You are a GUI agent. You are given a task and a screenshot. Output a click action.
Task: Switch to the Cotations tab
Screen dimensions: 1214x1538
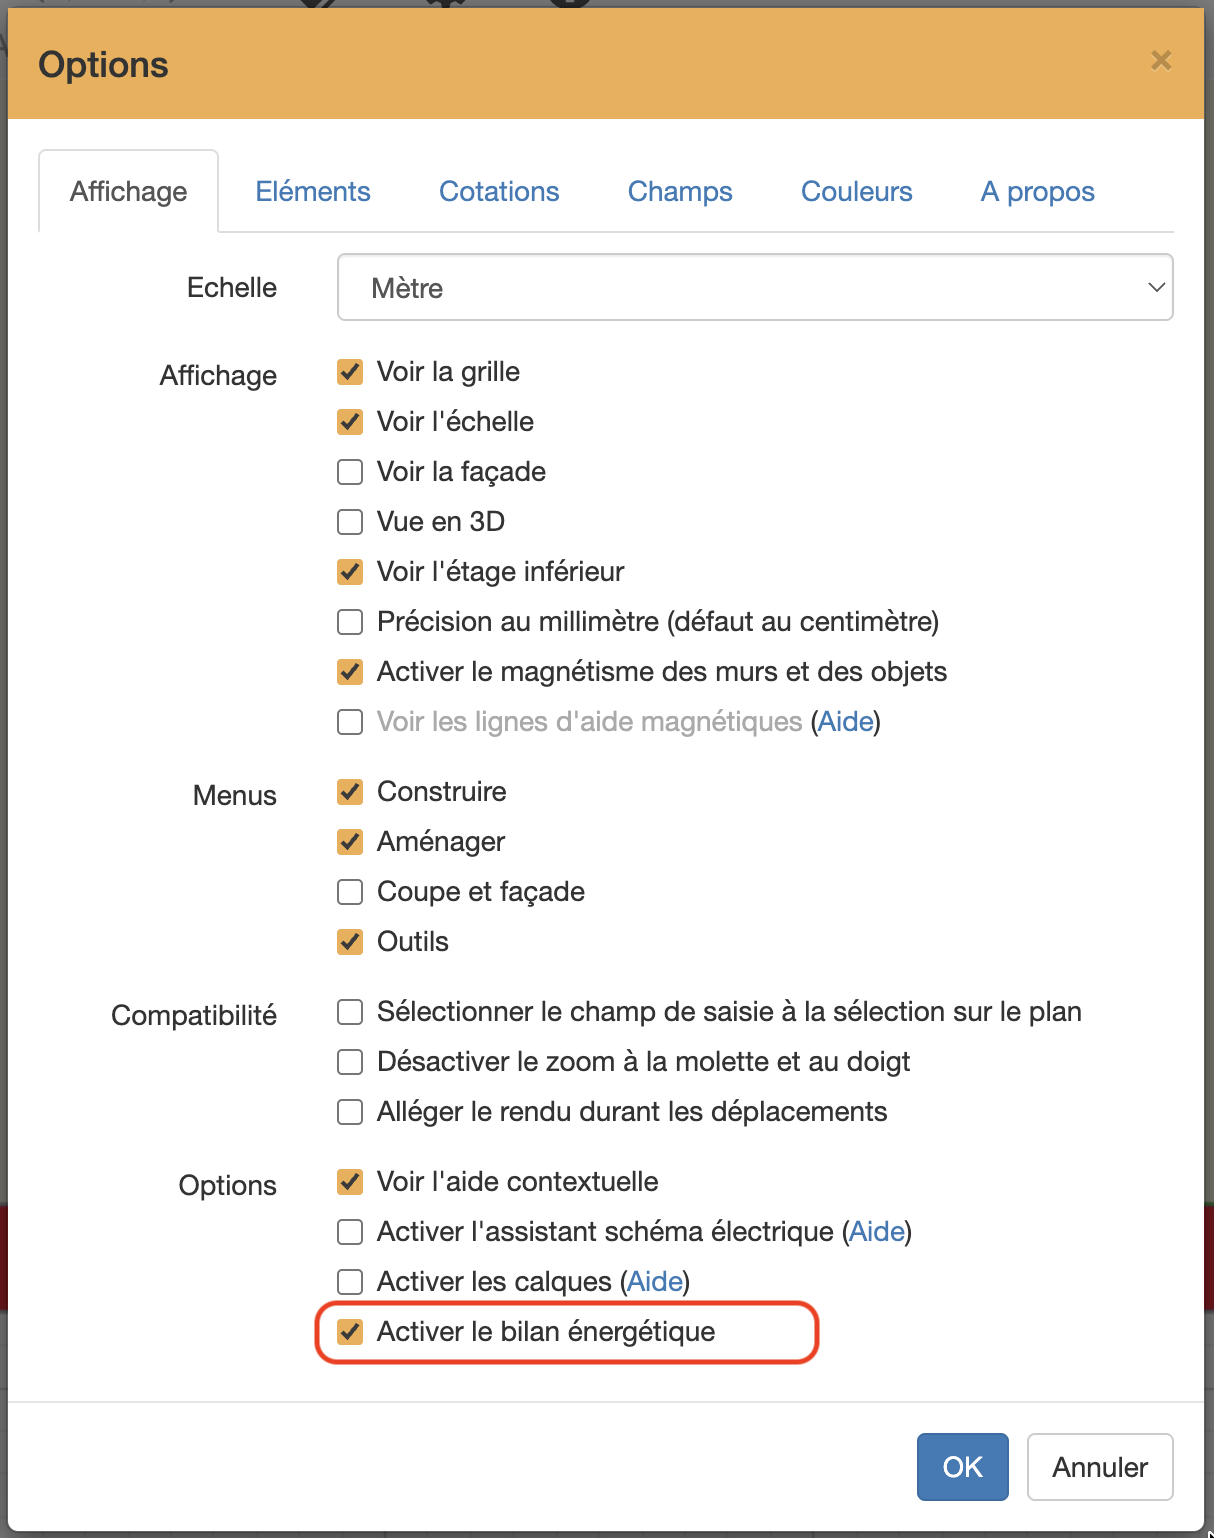(499, 191)
